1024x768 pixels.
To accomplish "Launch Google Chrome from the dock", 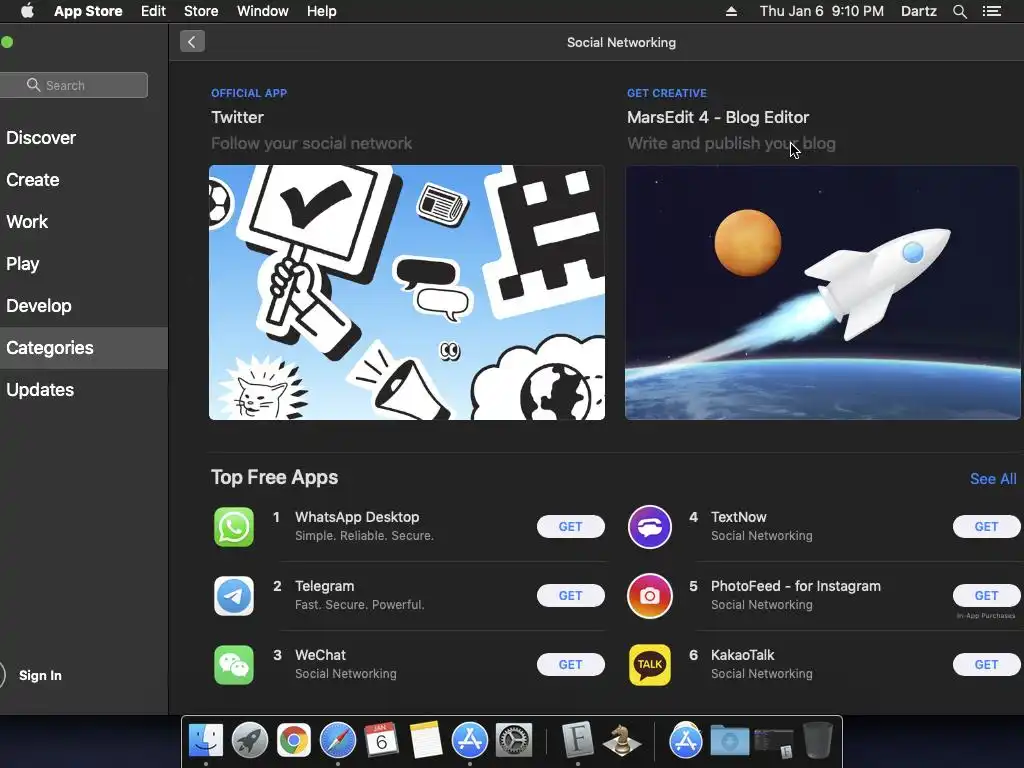I will point(294,741).
